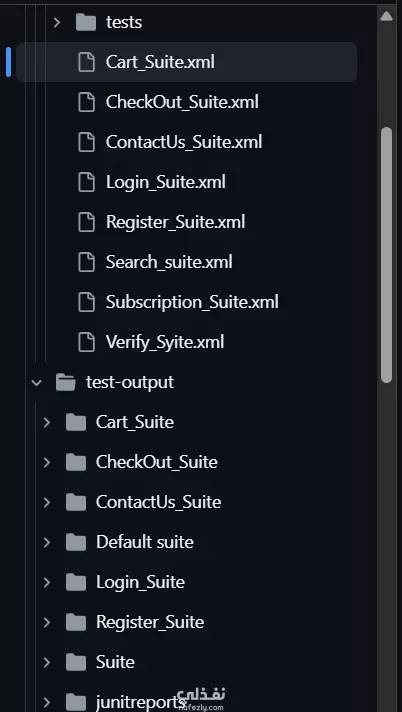Click the folder icon beside Default suite
This screenshot has height=712, width=402.
(x=76, y=542)
